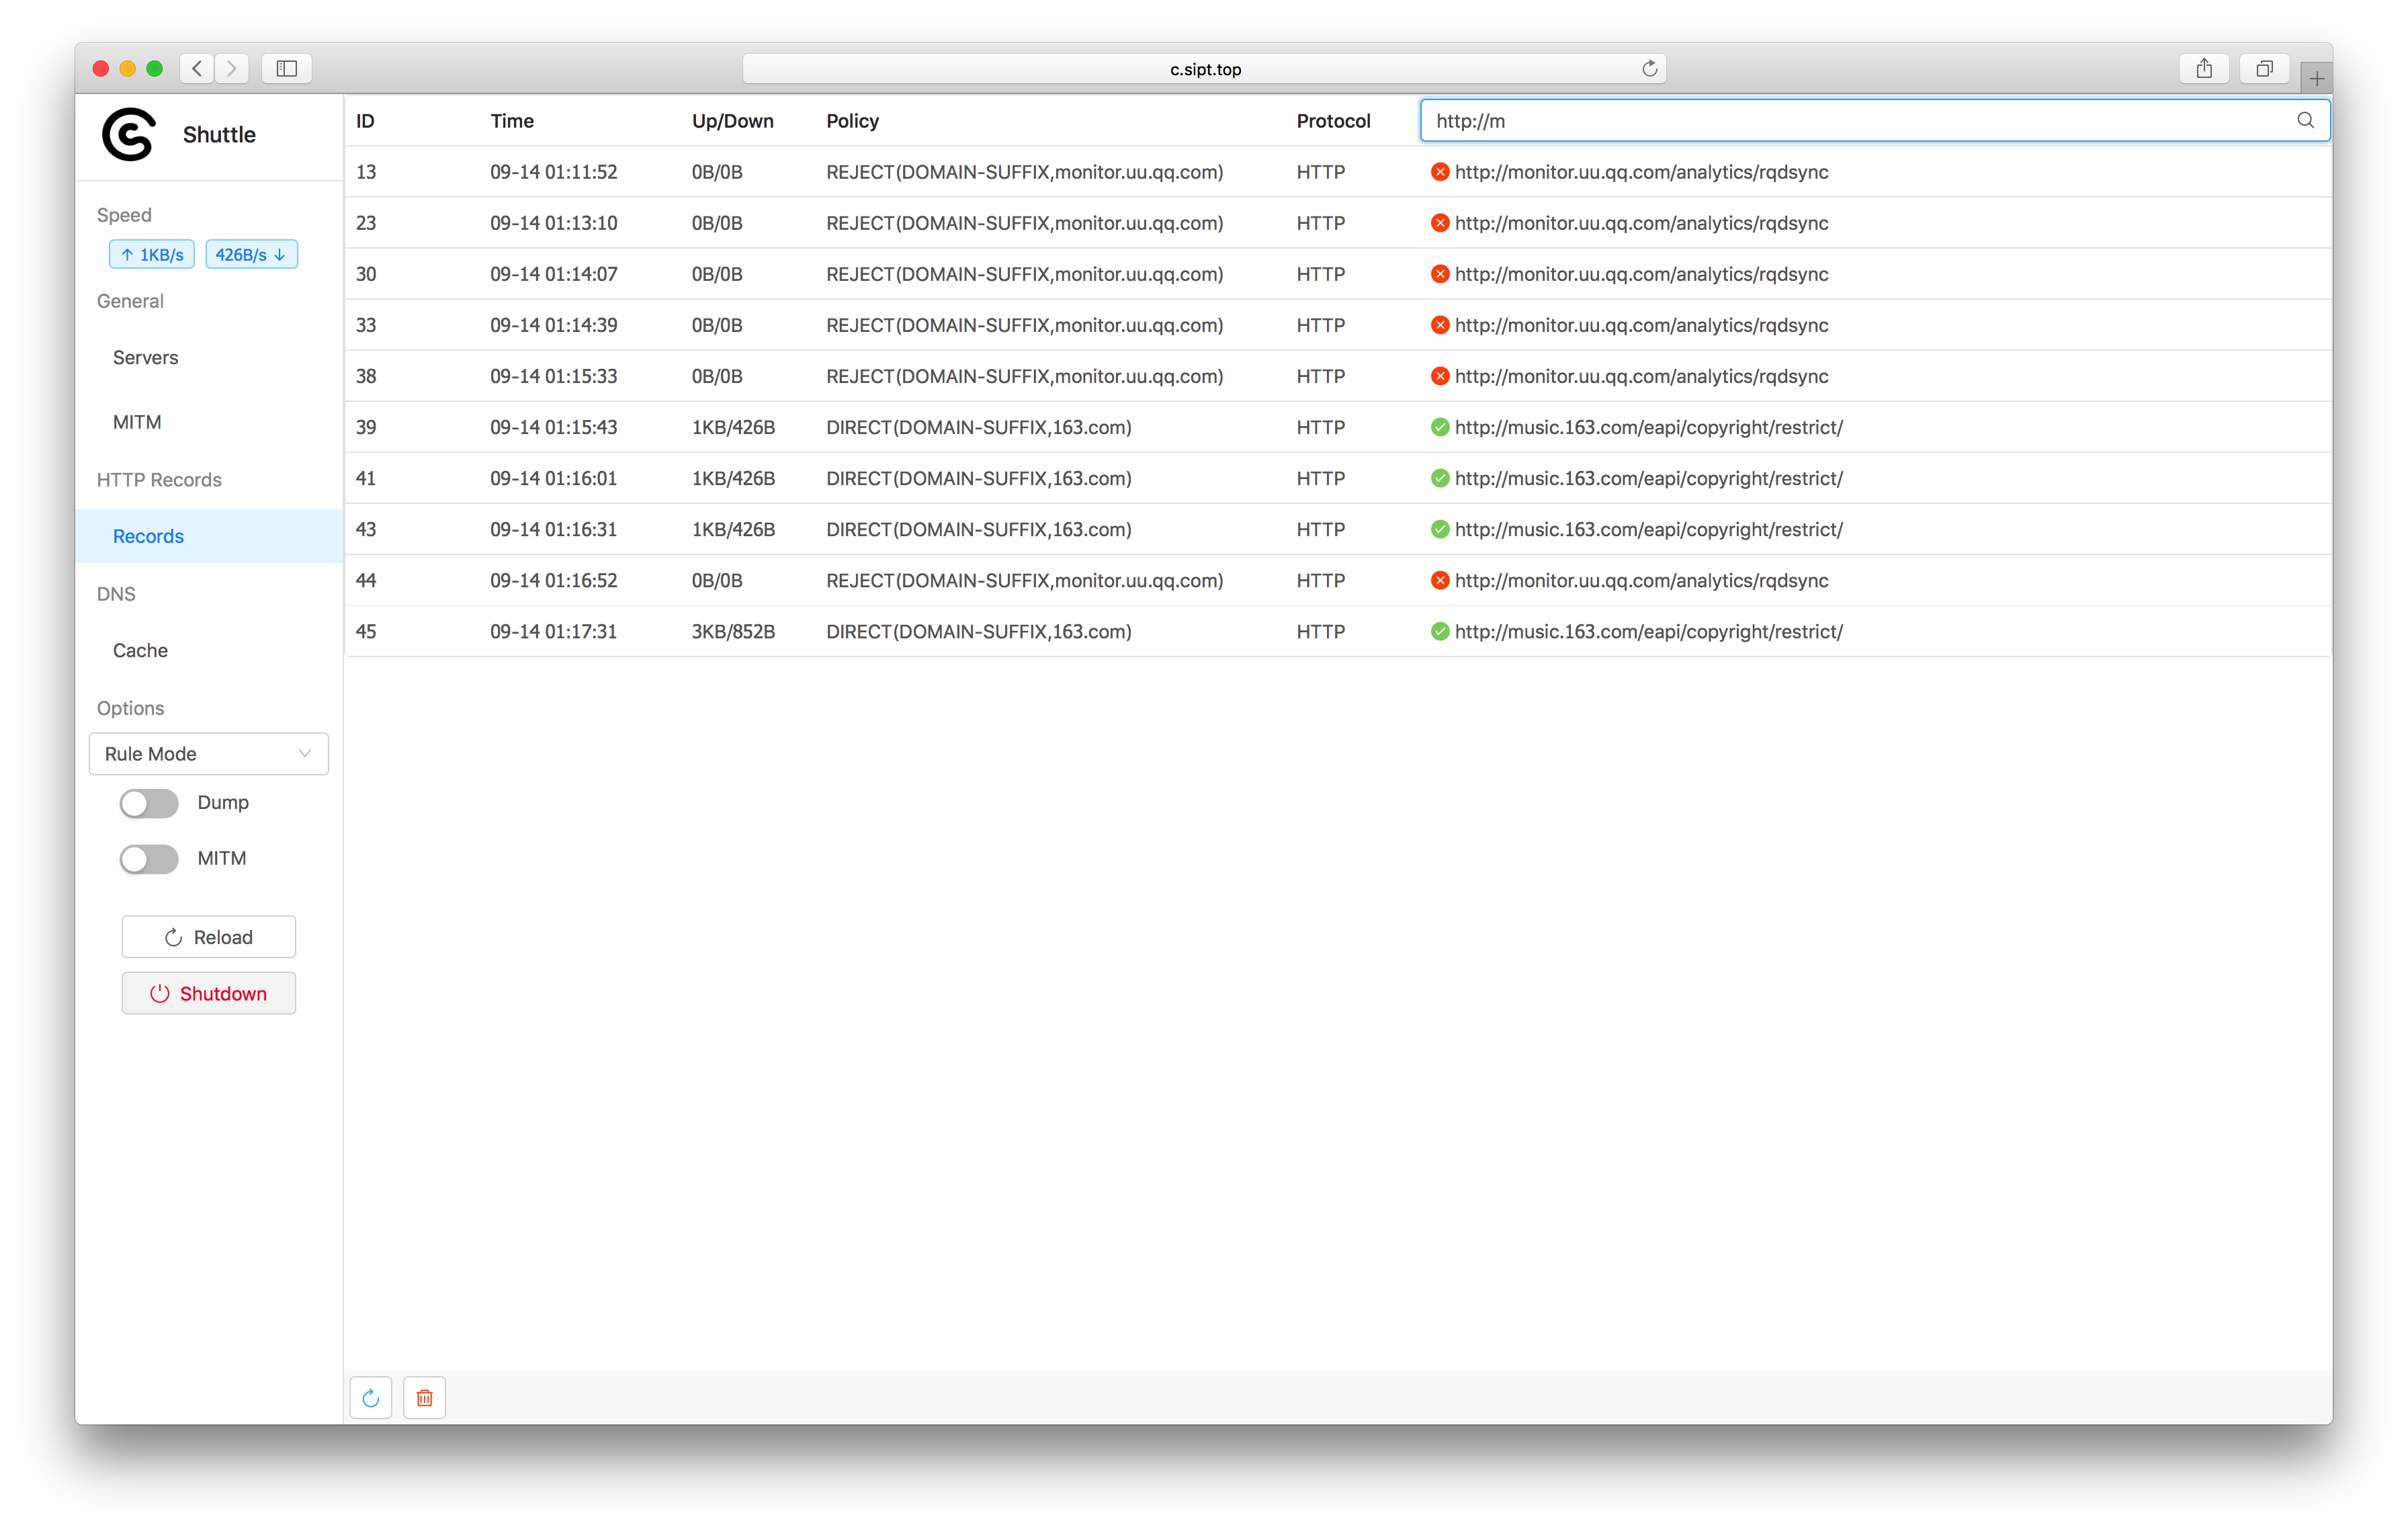
Task: Select the Cache menu item
Action: pos(141,650)
